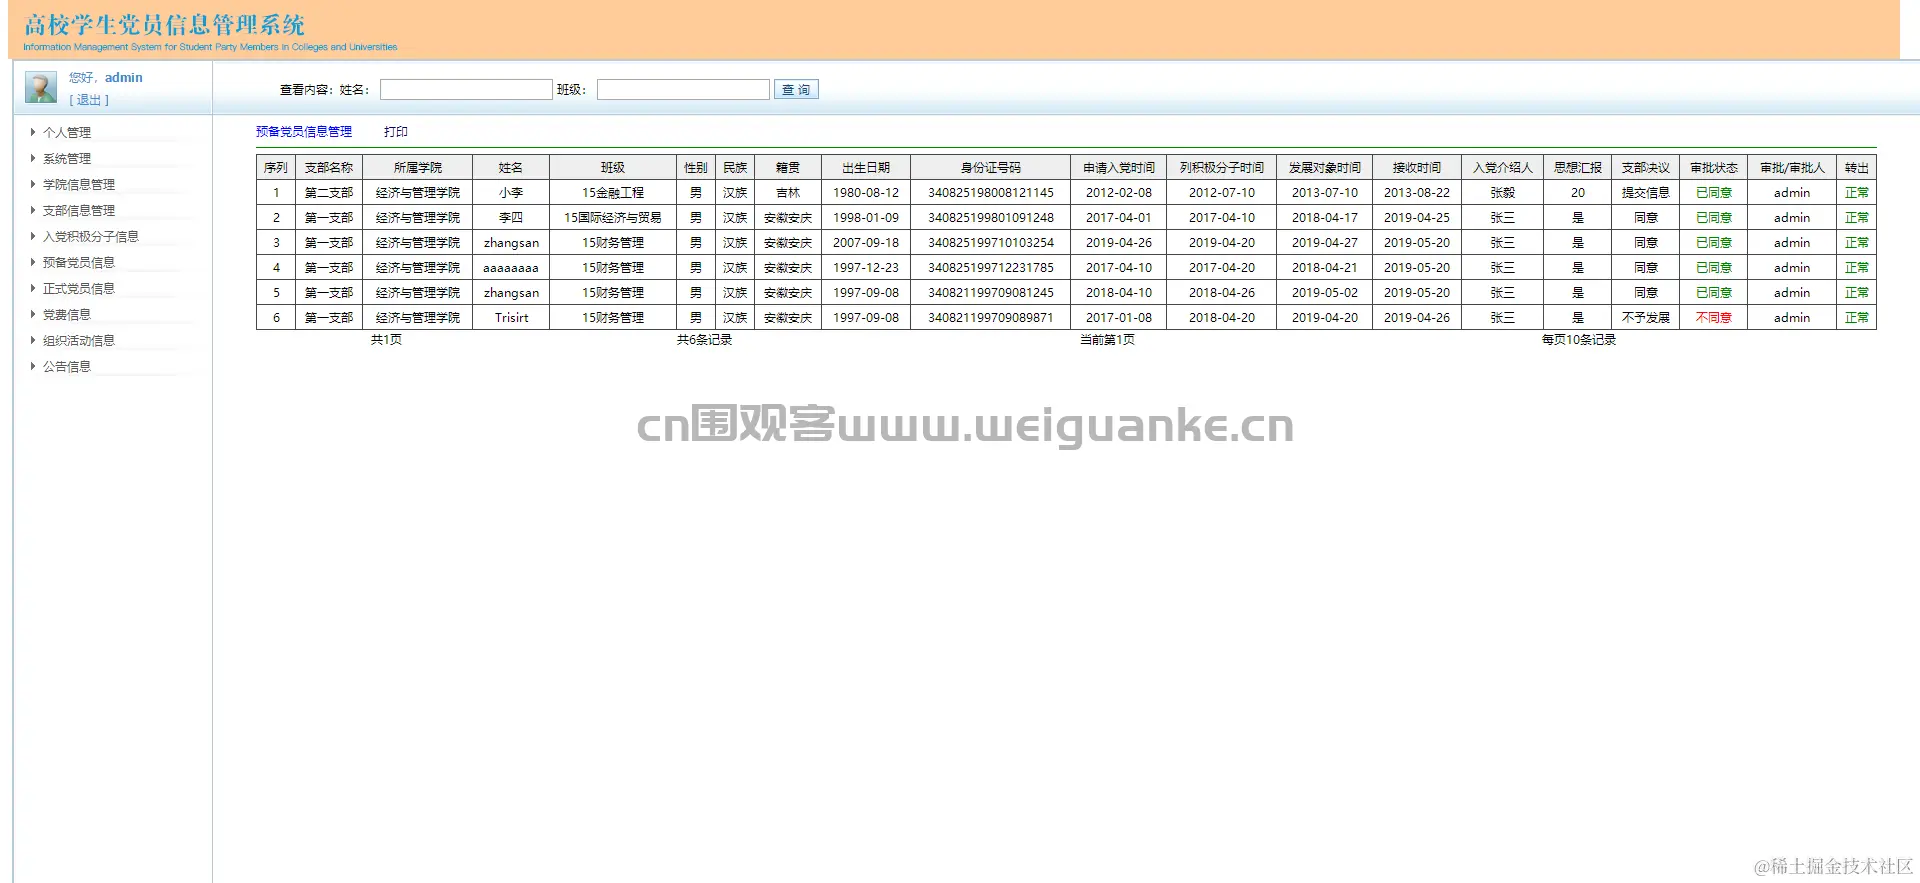Screen dimensions: 1920x883
Task: Click ID number 340825198008121145
Action: pos(991,193)
